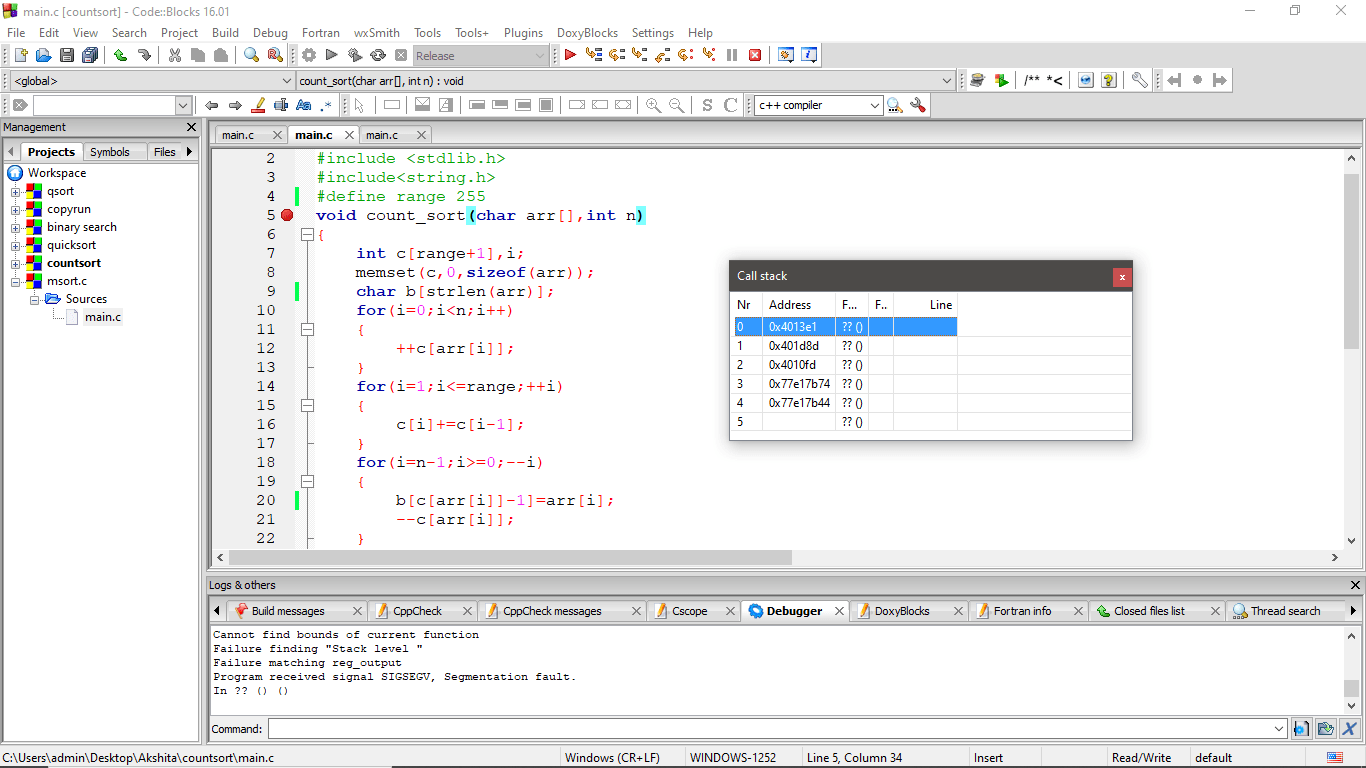Open the Debug menu
1366x768 pixels.
270,33
